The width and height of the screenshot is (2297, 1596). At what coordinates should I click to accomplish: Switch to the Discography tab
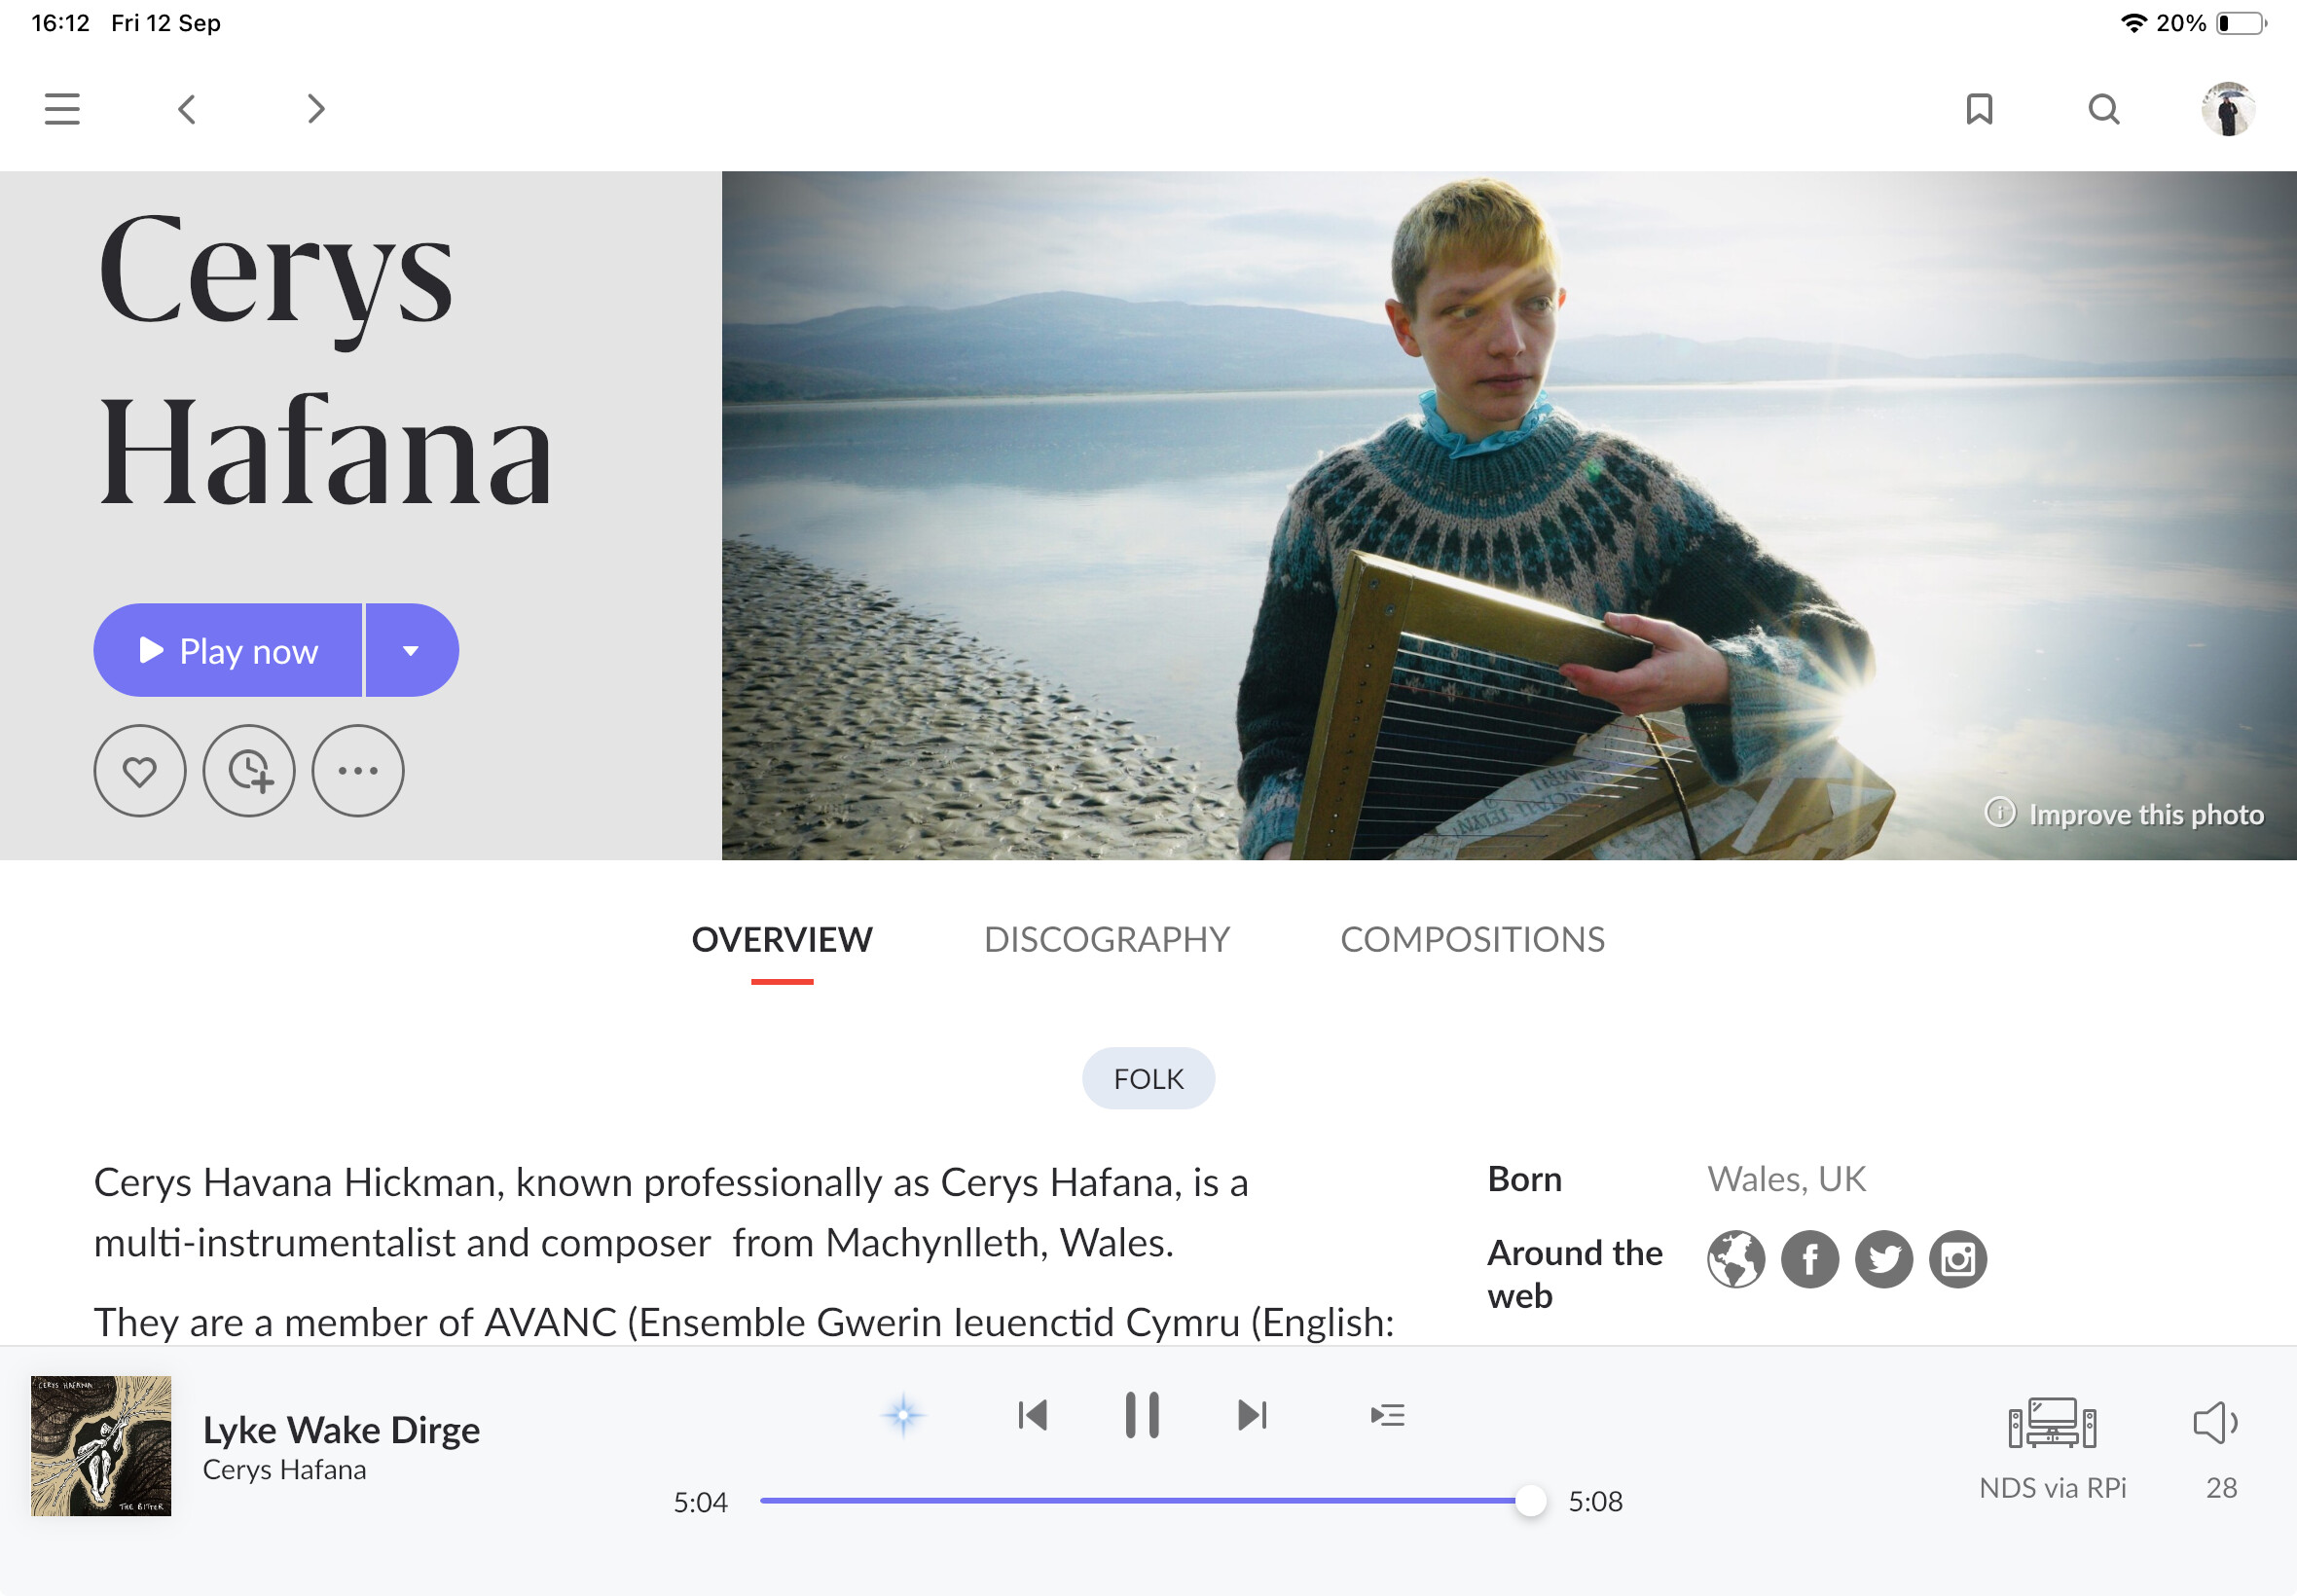point(1106,940)
